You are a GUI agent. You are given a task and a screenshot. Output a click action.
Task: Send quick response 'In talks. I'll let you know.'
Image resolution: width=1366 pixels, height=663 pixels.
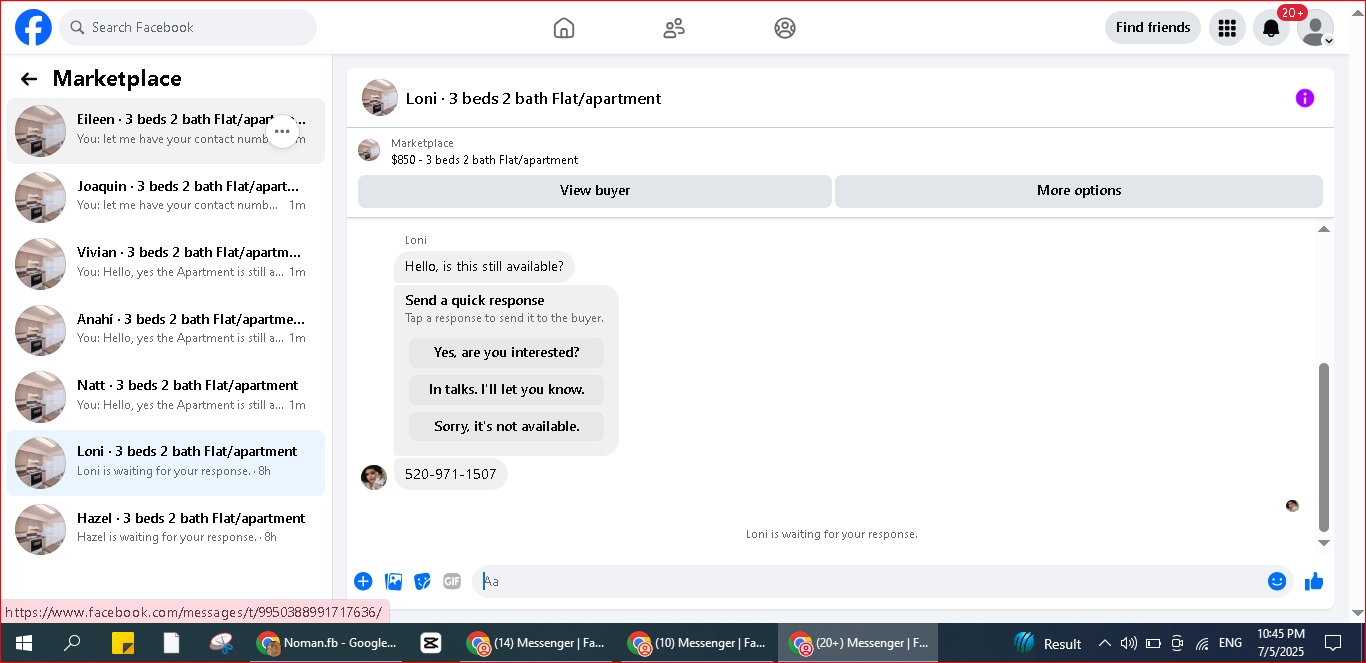coord(507,390)
